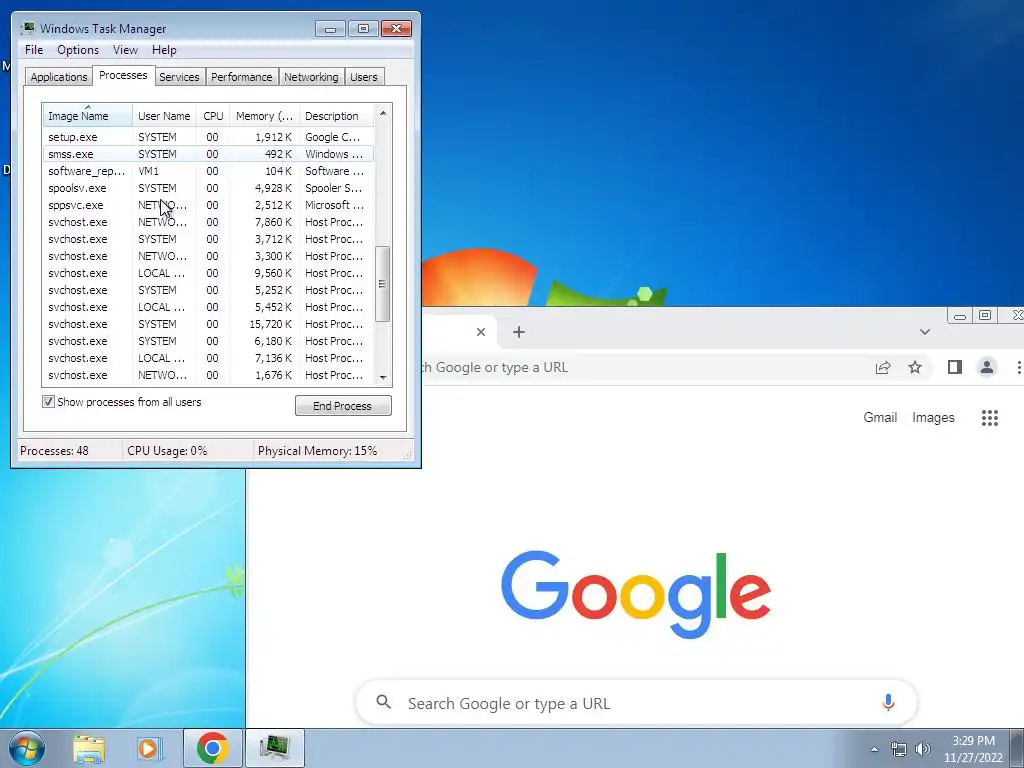Open the Help menu in Task Manager
This screenshot has height=768, width=1024.
tap(164, 50)
